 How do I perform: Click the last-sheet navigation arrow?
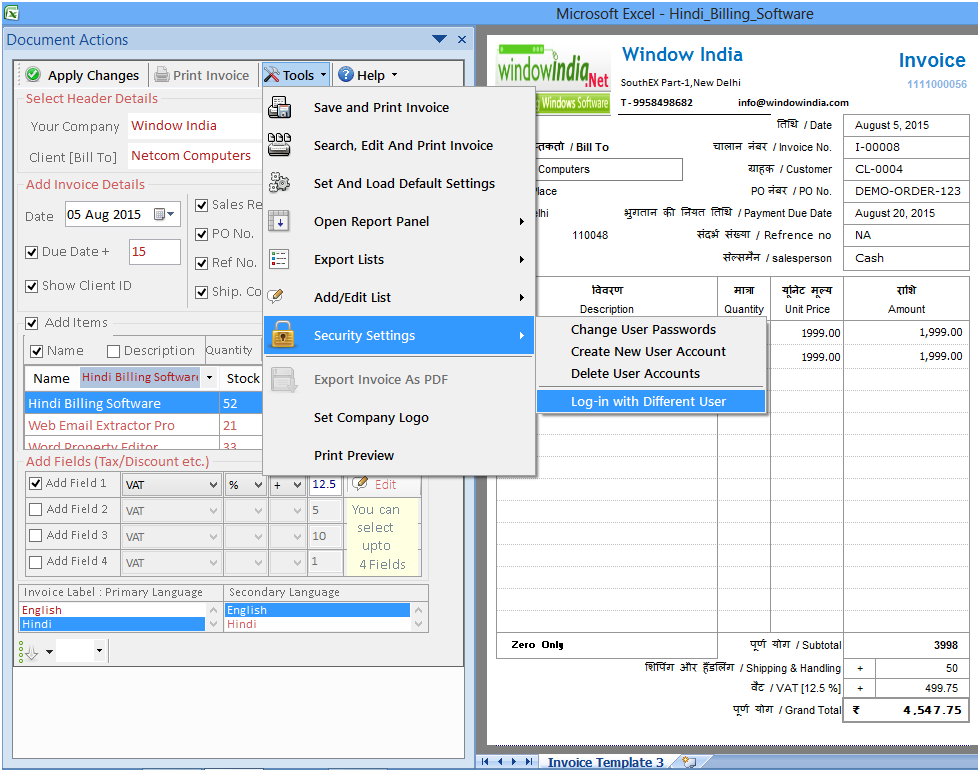pos(529,761)
